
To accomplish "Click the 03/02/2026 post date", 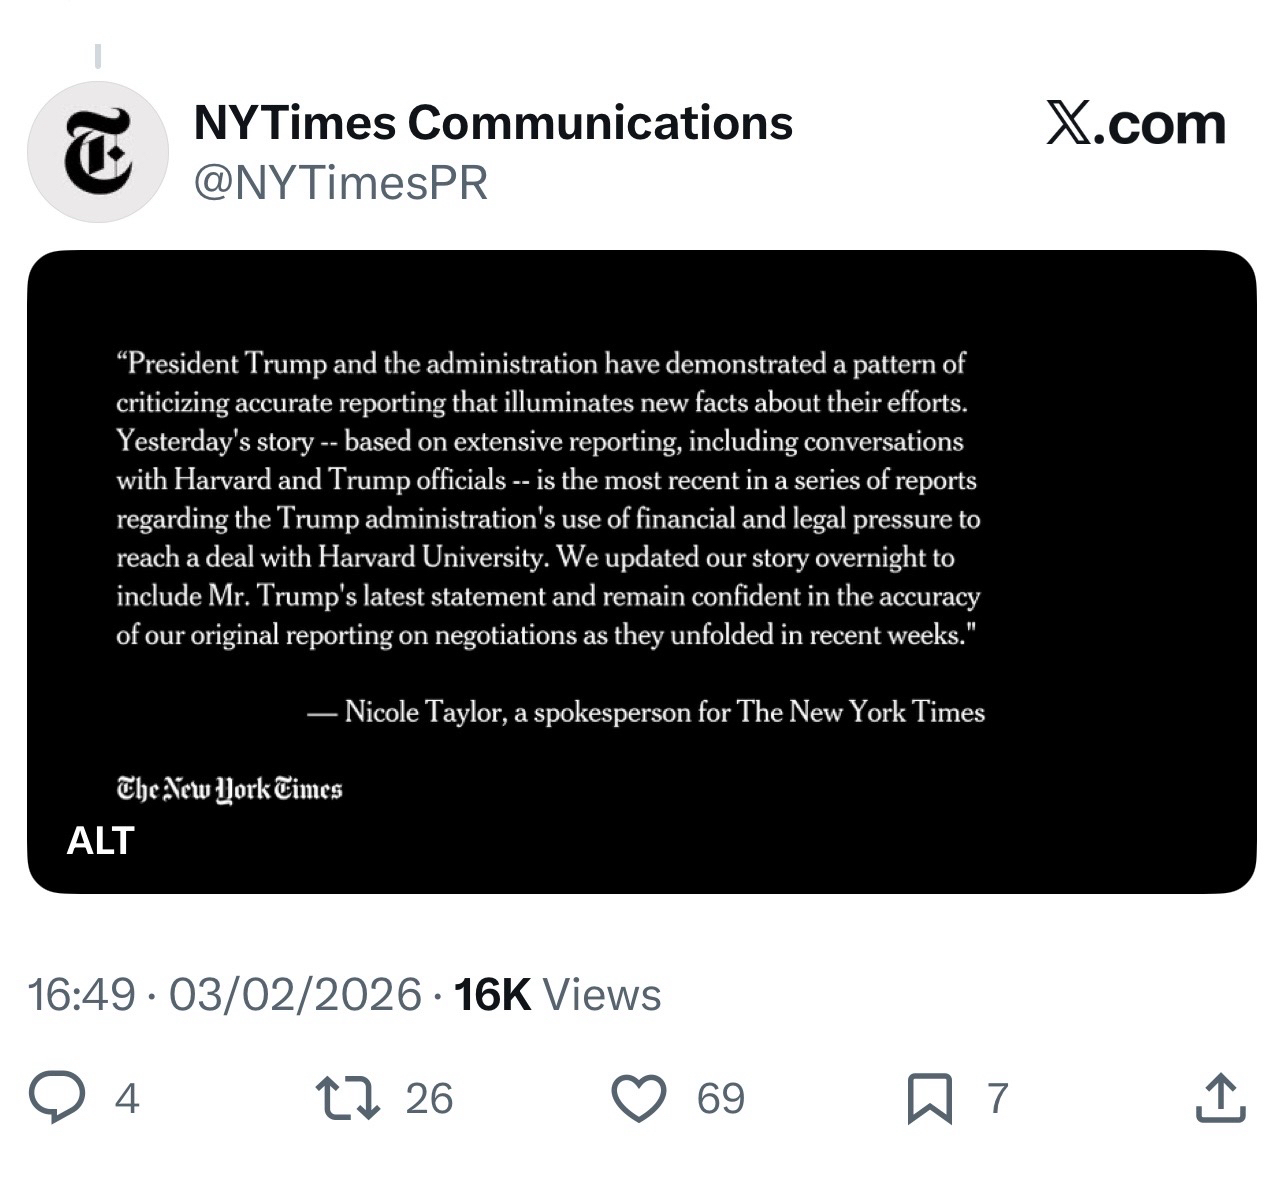I will [295, 994].
